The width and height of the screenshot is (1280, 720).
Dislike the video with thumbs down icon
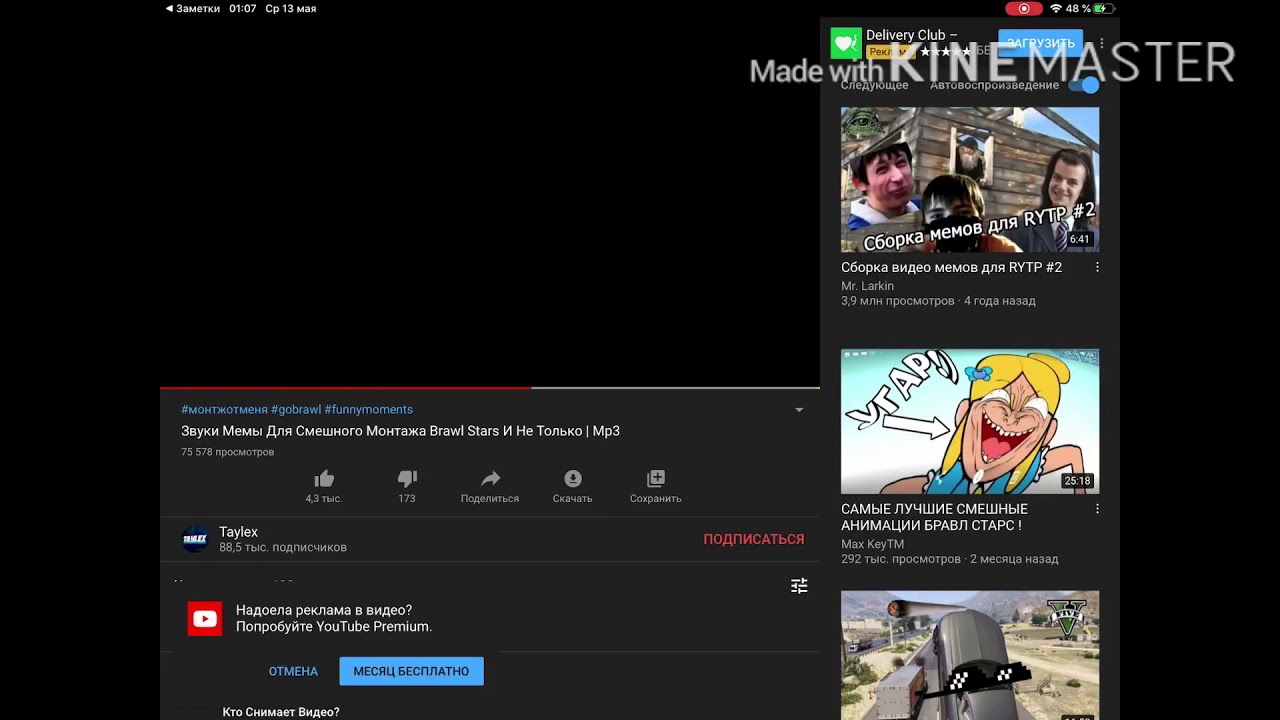tap(407, 479)
